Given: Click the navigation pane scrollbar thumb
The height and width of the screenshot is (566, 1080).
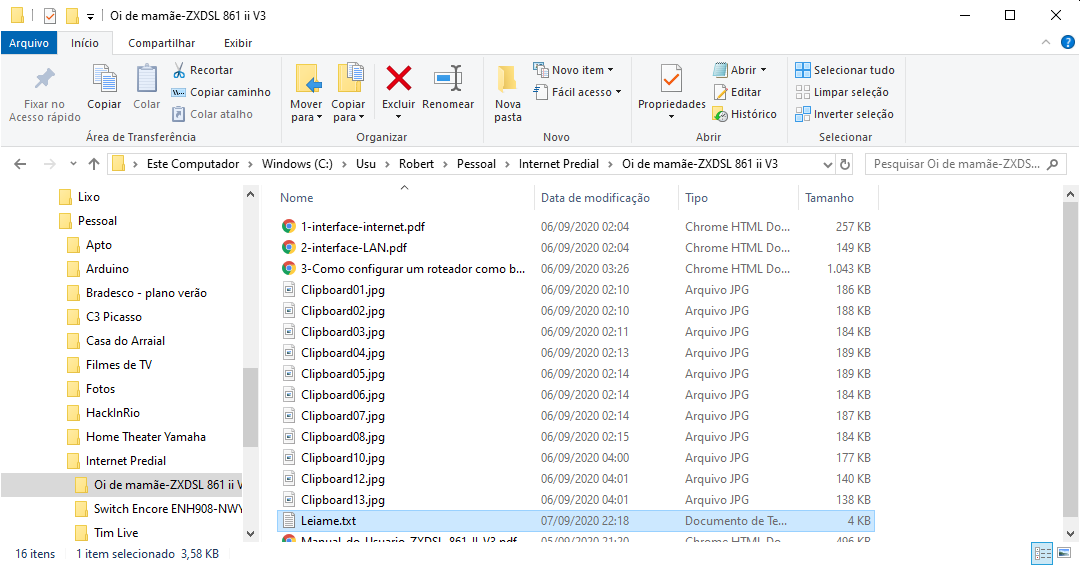Looking at the screenshot, I should coord(250,406).
